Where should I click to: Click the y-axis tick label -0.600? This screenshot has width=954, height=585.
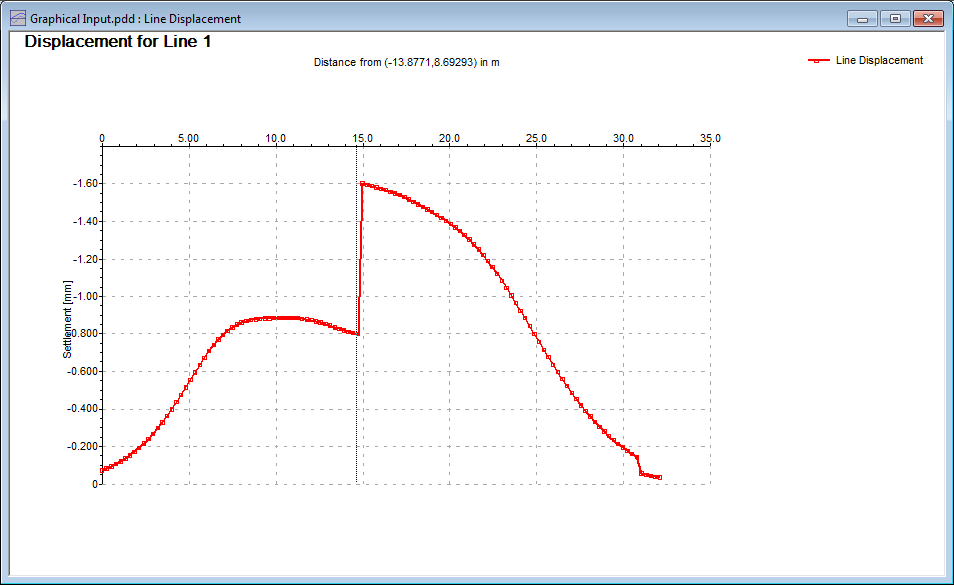[82, 372]
